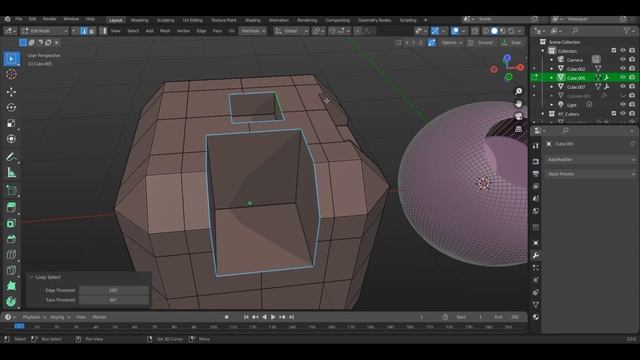
Task: Select the Light object in the outliner
Action: [572, 105]
